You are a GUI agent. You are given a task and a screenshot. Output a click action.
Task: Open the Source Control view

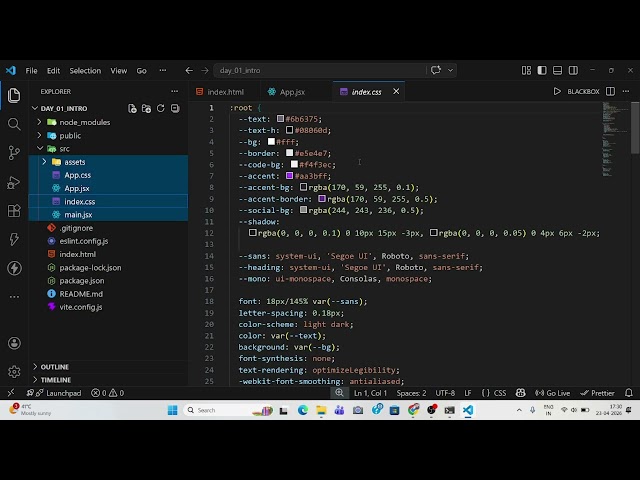14,153
